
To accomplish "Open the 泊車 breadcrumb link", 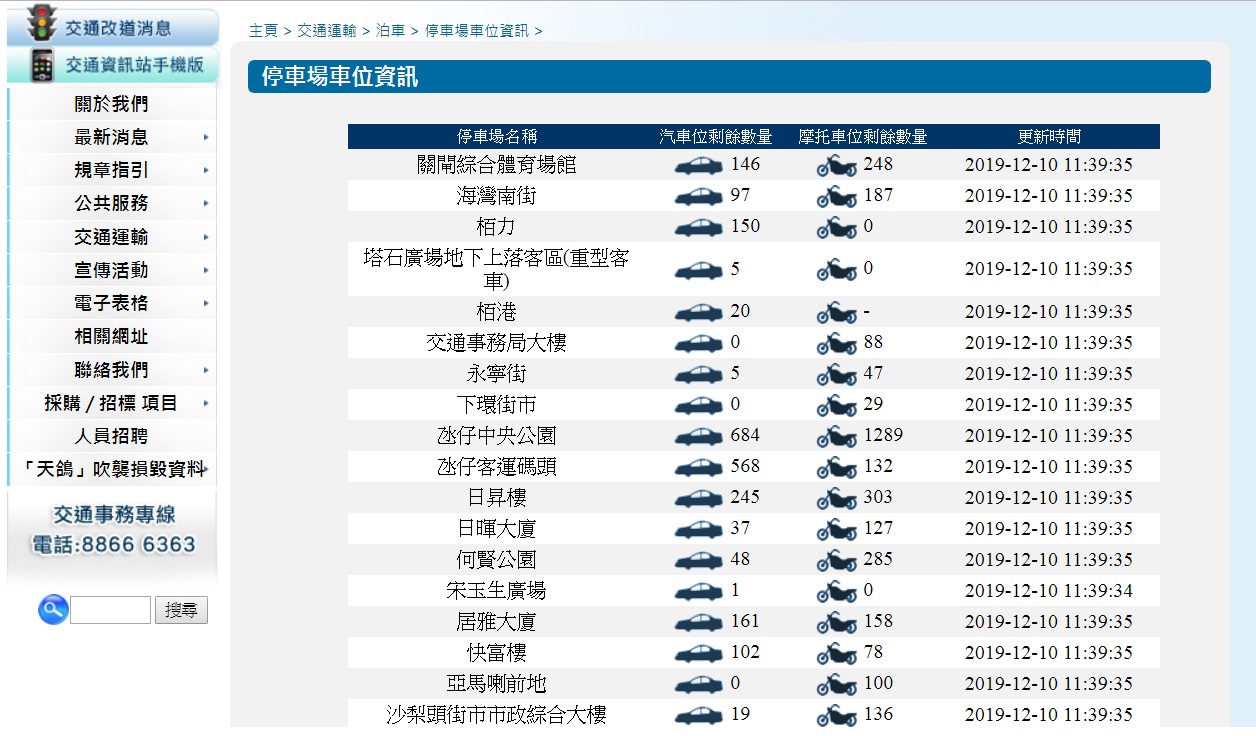I will [x=390, y=31].
